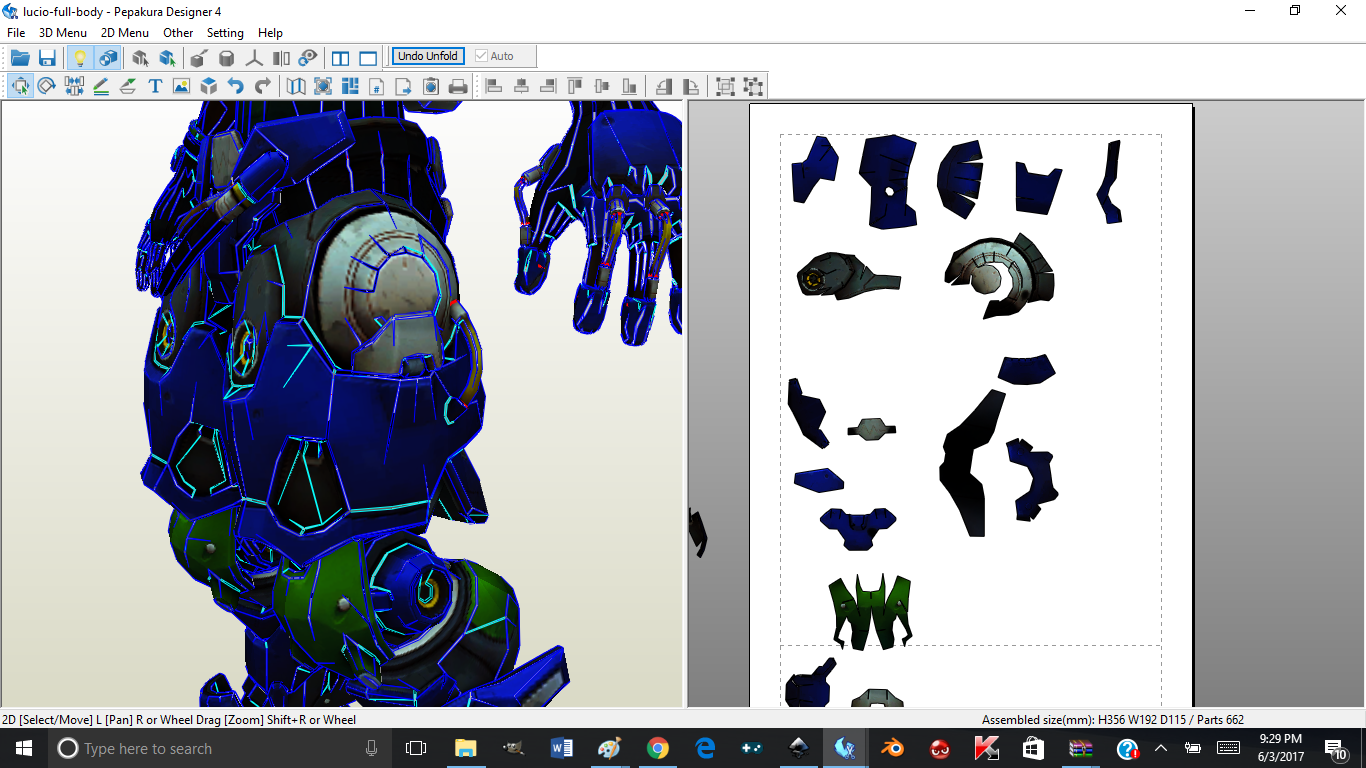Open the Help menu
The height and width of the screenshot is (768, 1366).
[x=270, y=33]
